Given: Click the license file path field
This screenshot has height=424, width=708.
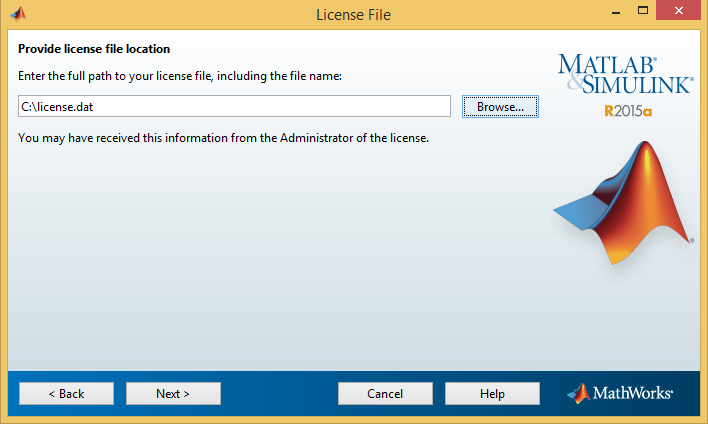Looking at the screenshot, I should (x=234, y=106).
